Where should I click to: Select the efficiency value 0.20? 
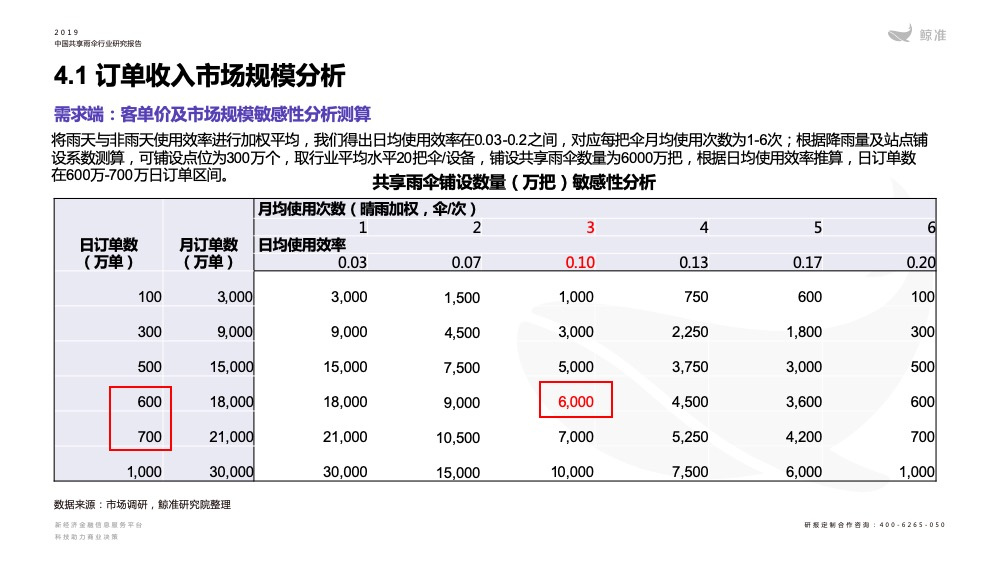(x=920, y=262)
